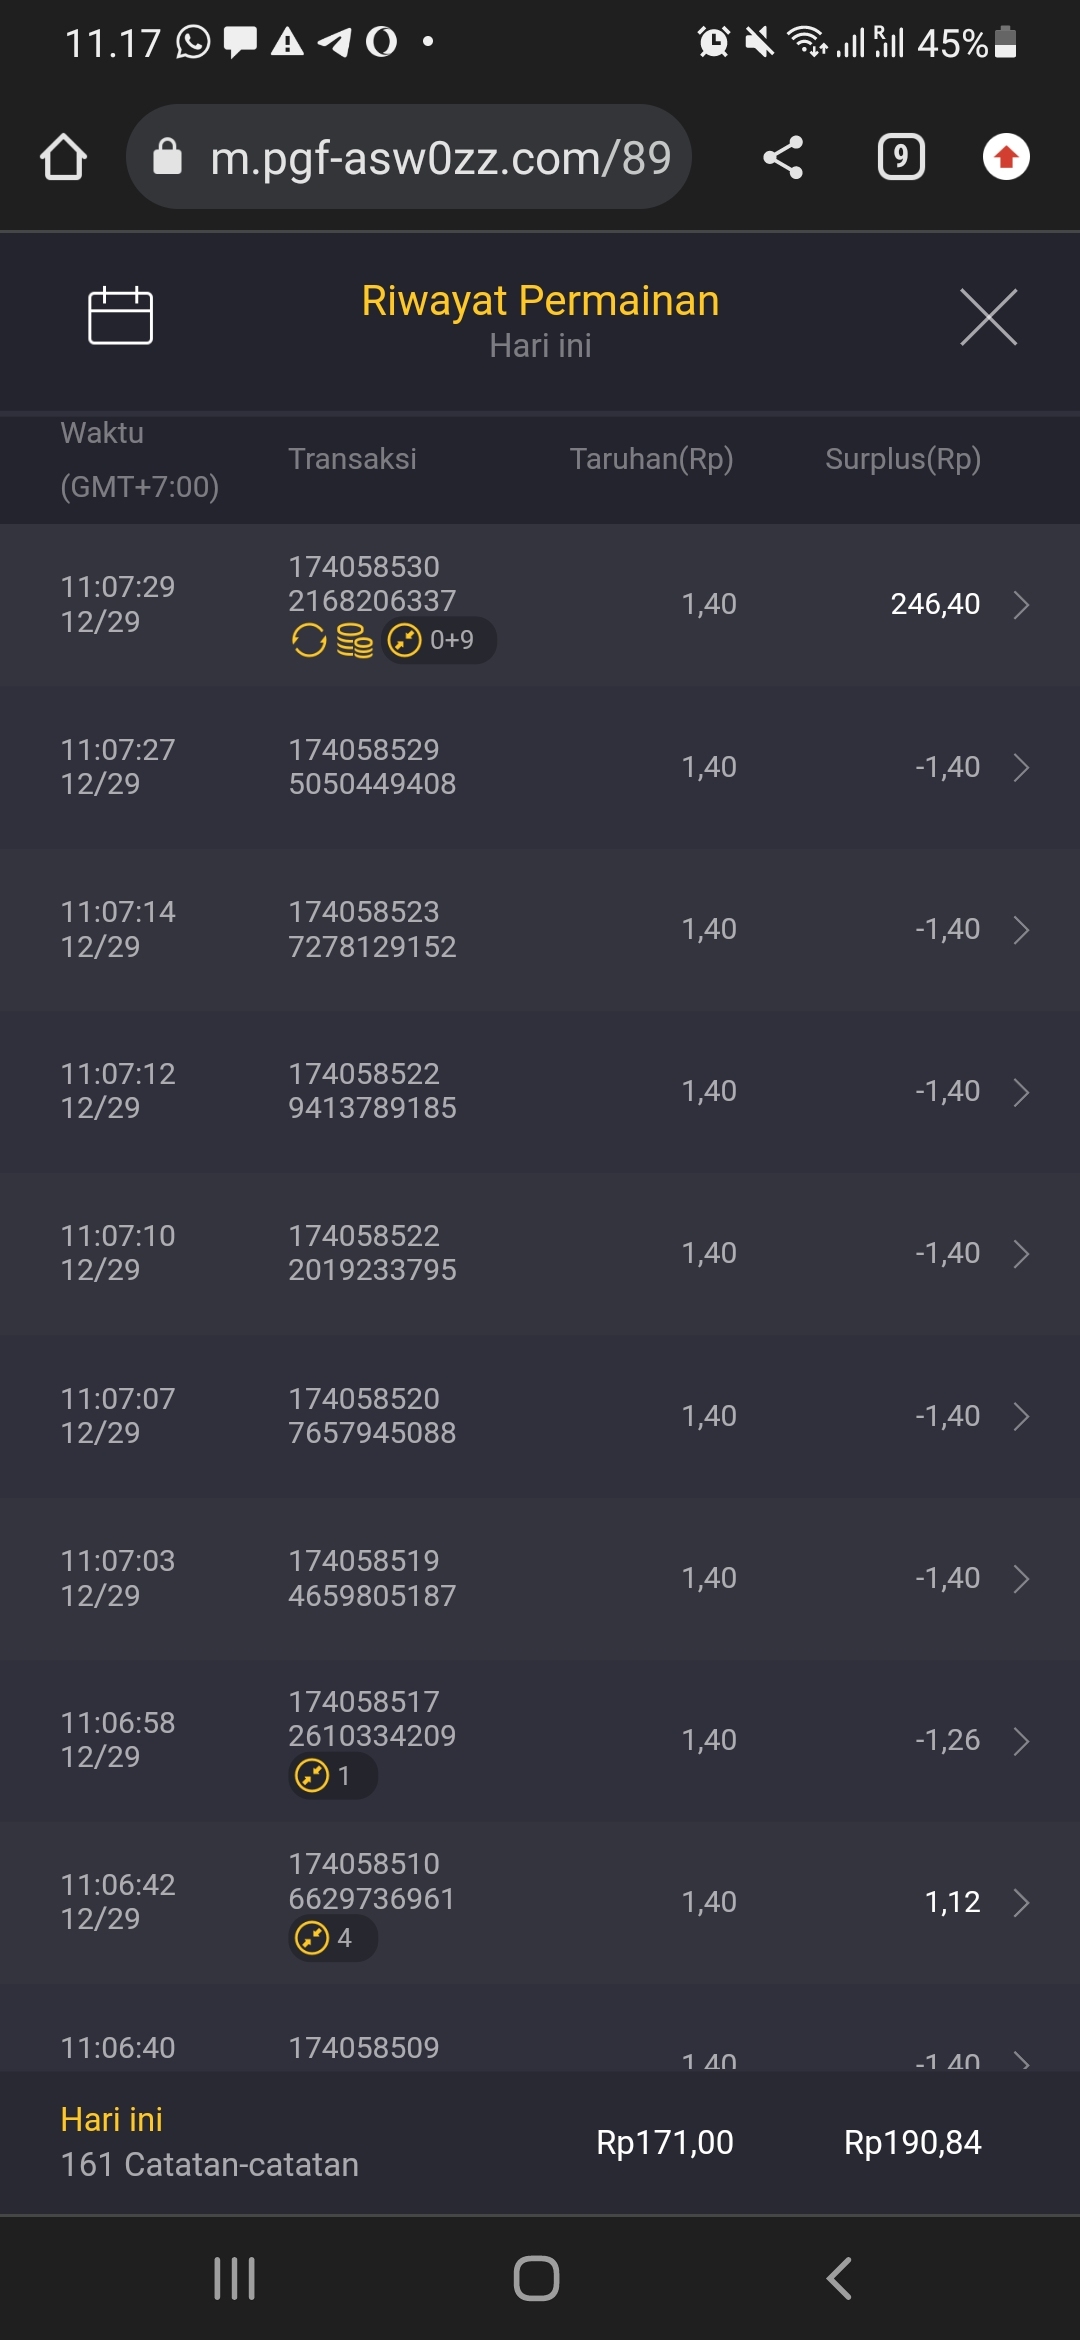Tap the coin stack icon in first row
The height and width of the screenshot is (2340, 1080).
tap(354, 640)
